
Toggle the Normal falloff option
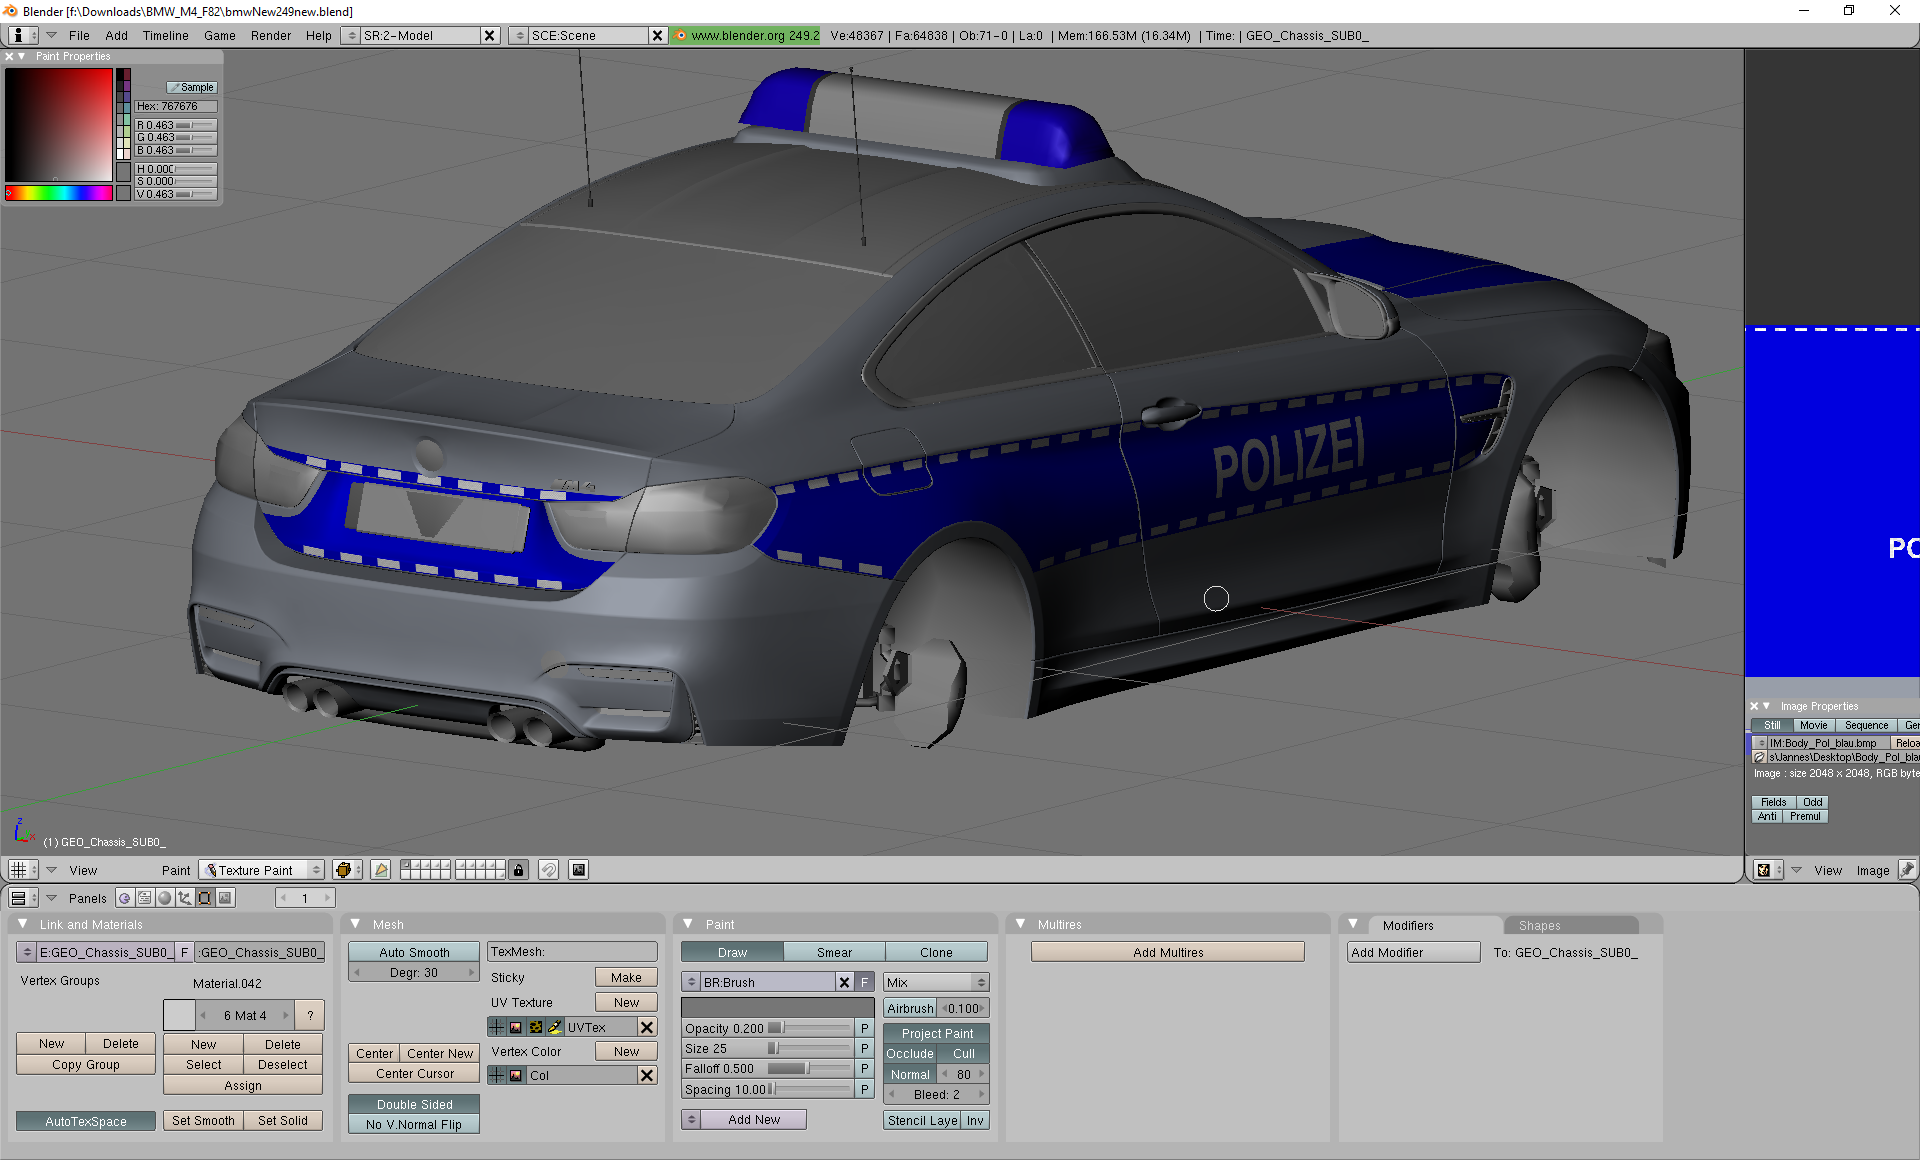(x=910, y=1074)
